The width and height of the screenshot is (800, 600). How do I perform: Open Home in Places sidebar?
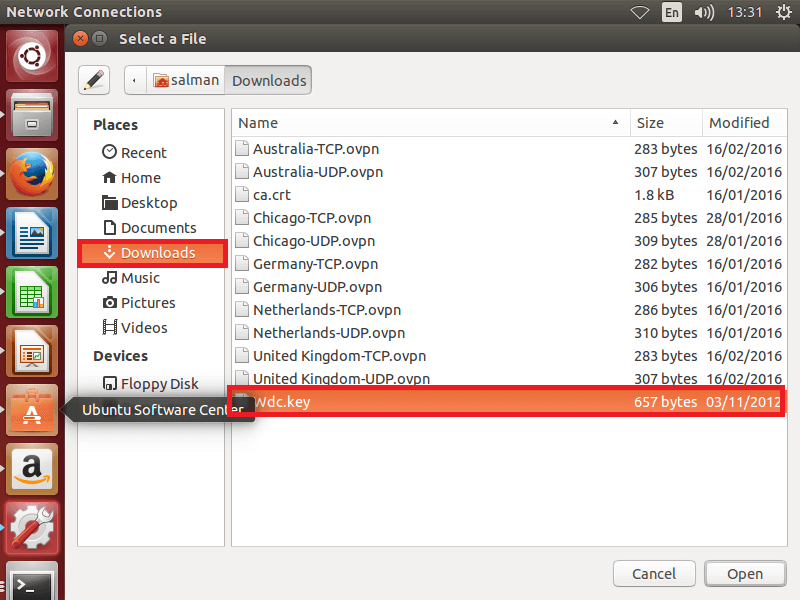(131, 178)
